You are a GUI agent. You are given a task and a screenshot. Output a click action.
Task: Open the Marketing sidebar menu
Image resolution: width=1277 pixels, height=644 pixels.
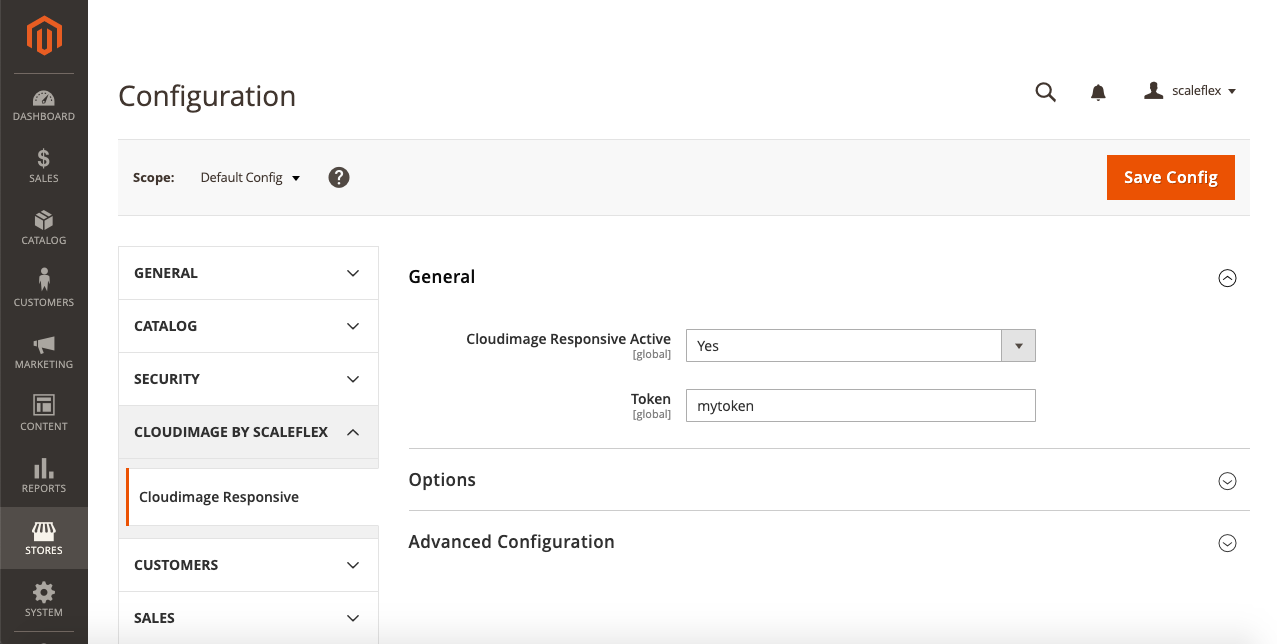[44, 352]
